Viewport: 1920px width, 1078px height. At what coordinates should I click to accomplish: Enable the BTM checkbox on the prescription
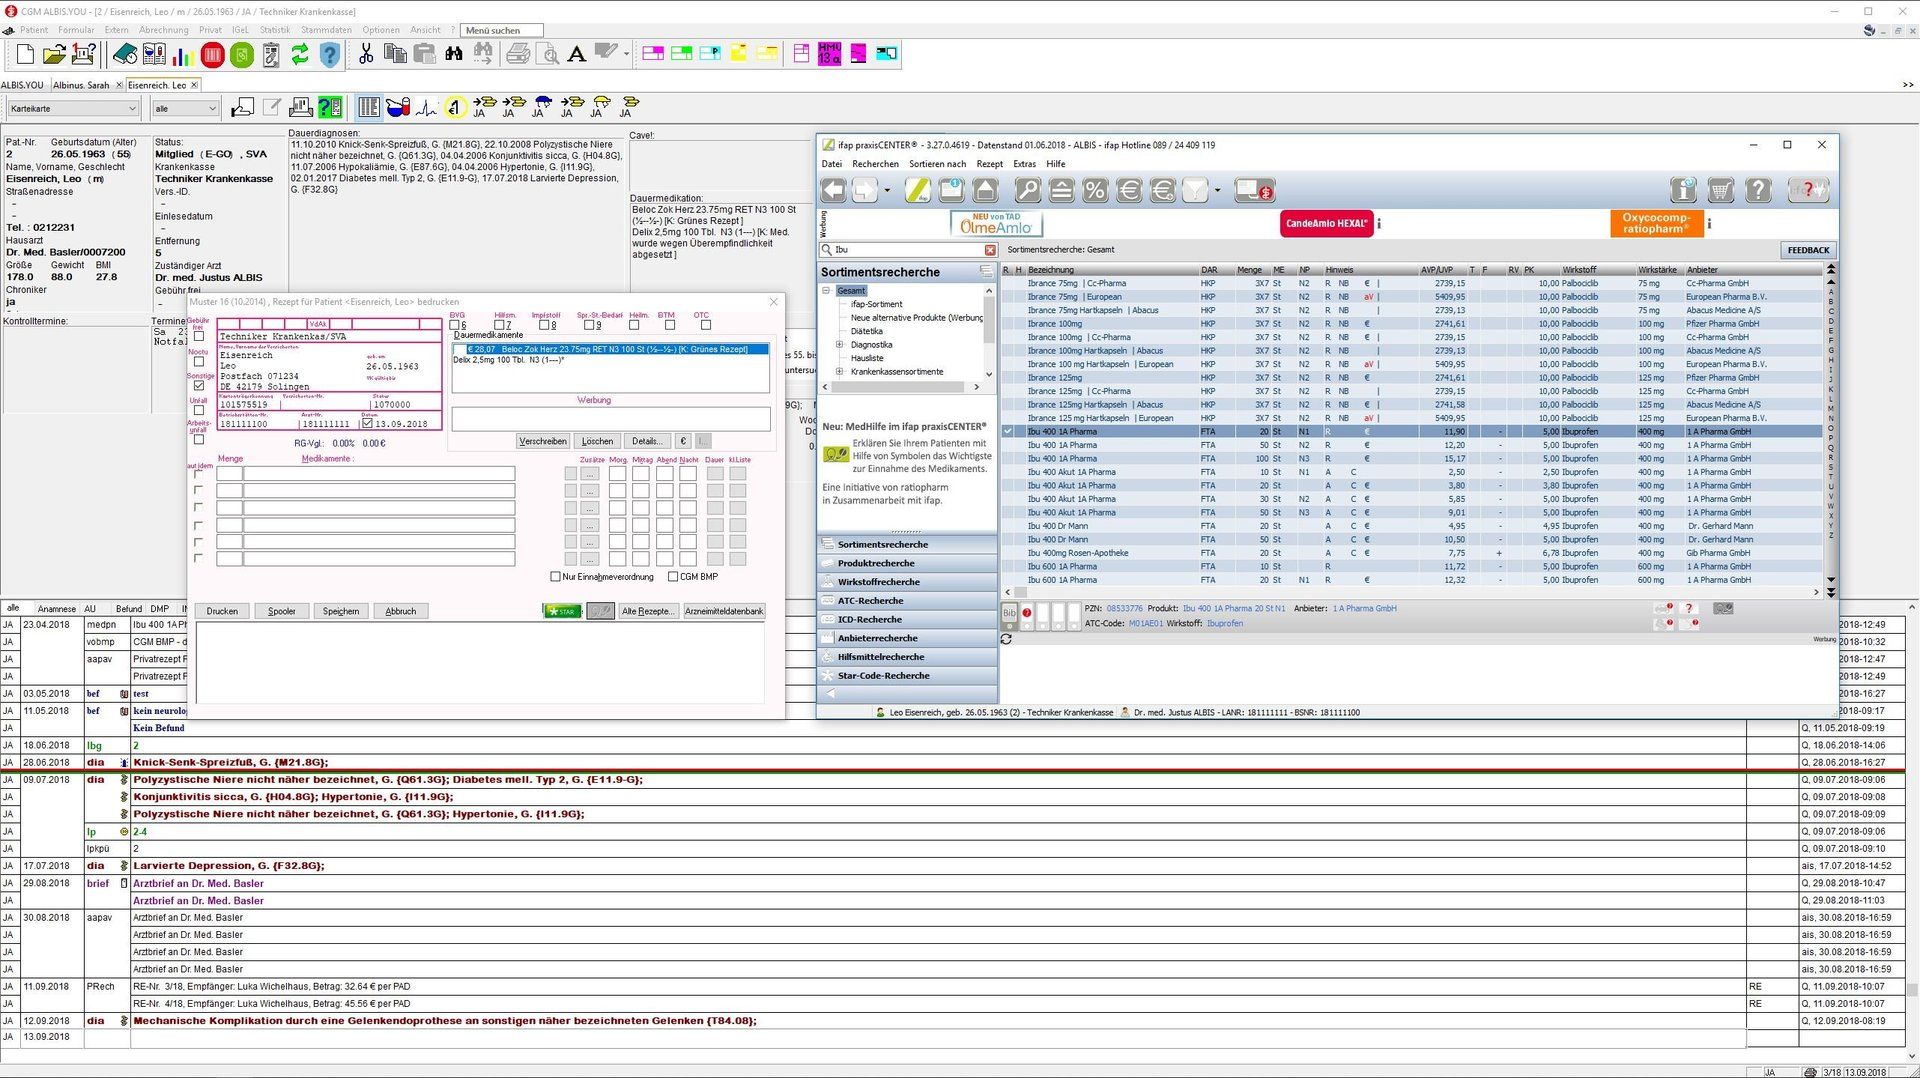[x=670, y=325]
